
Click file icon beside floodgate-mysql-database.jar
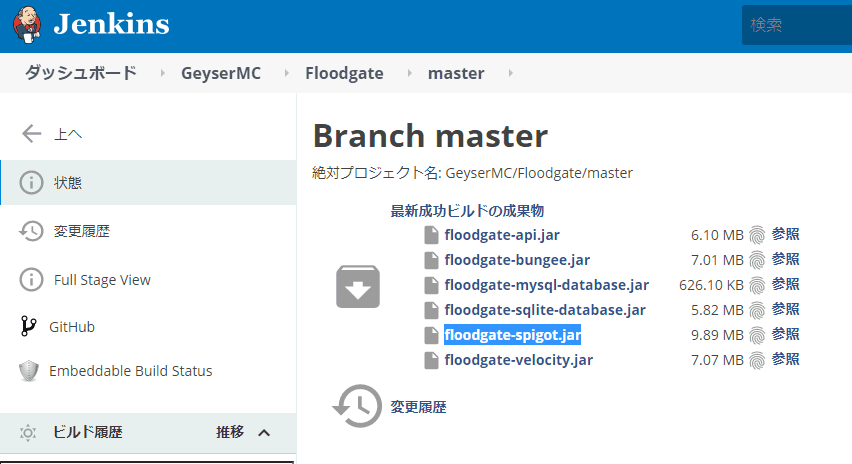coord(431,285)
